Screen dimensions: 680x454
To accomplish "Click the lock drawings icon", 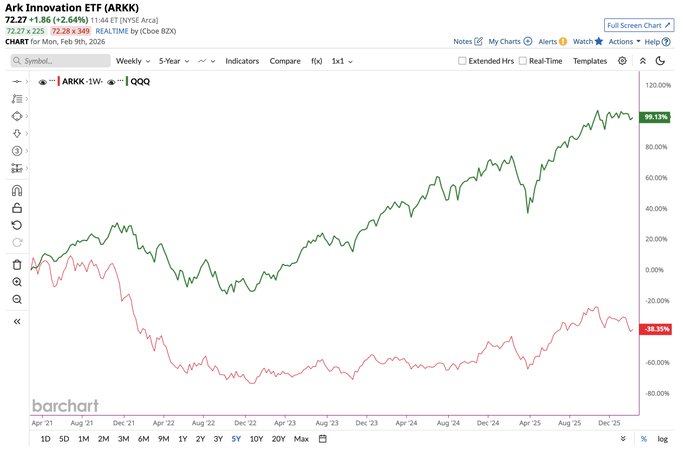I will [17, 208].
